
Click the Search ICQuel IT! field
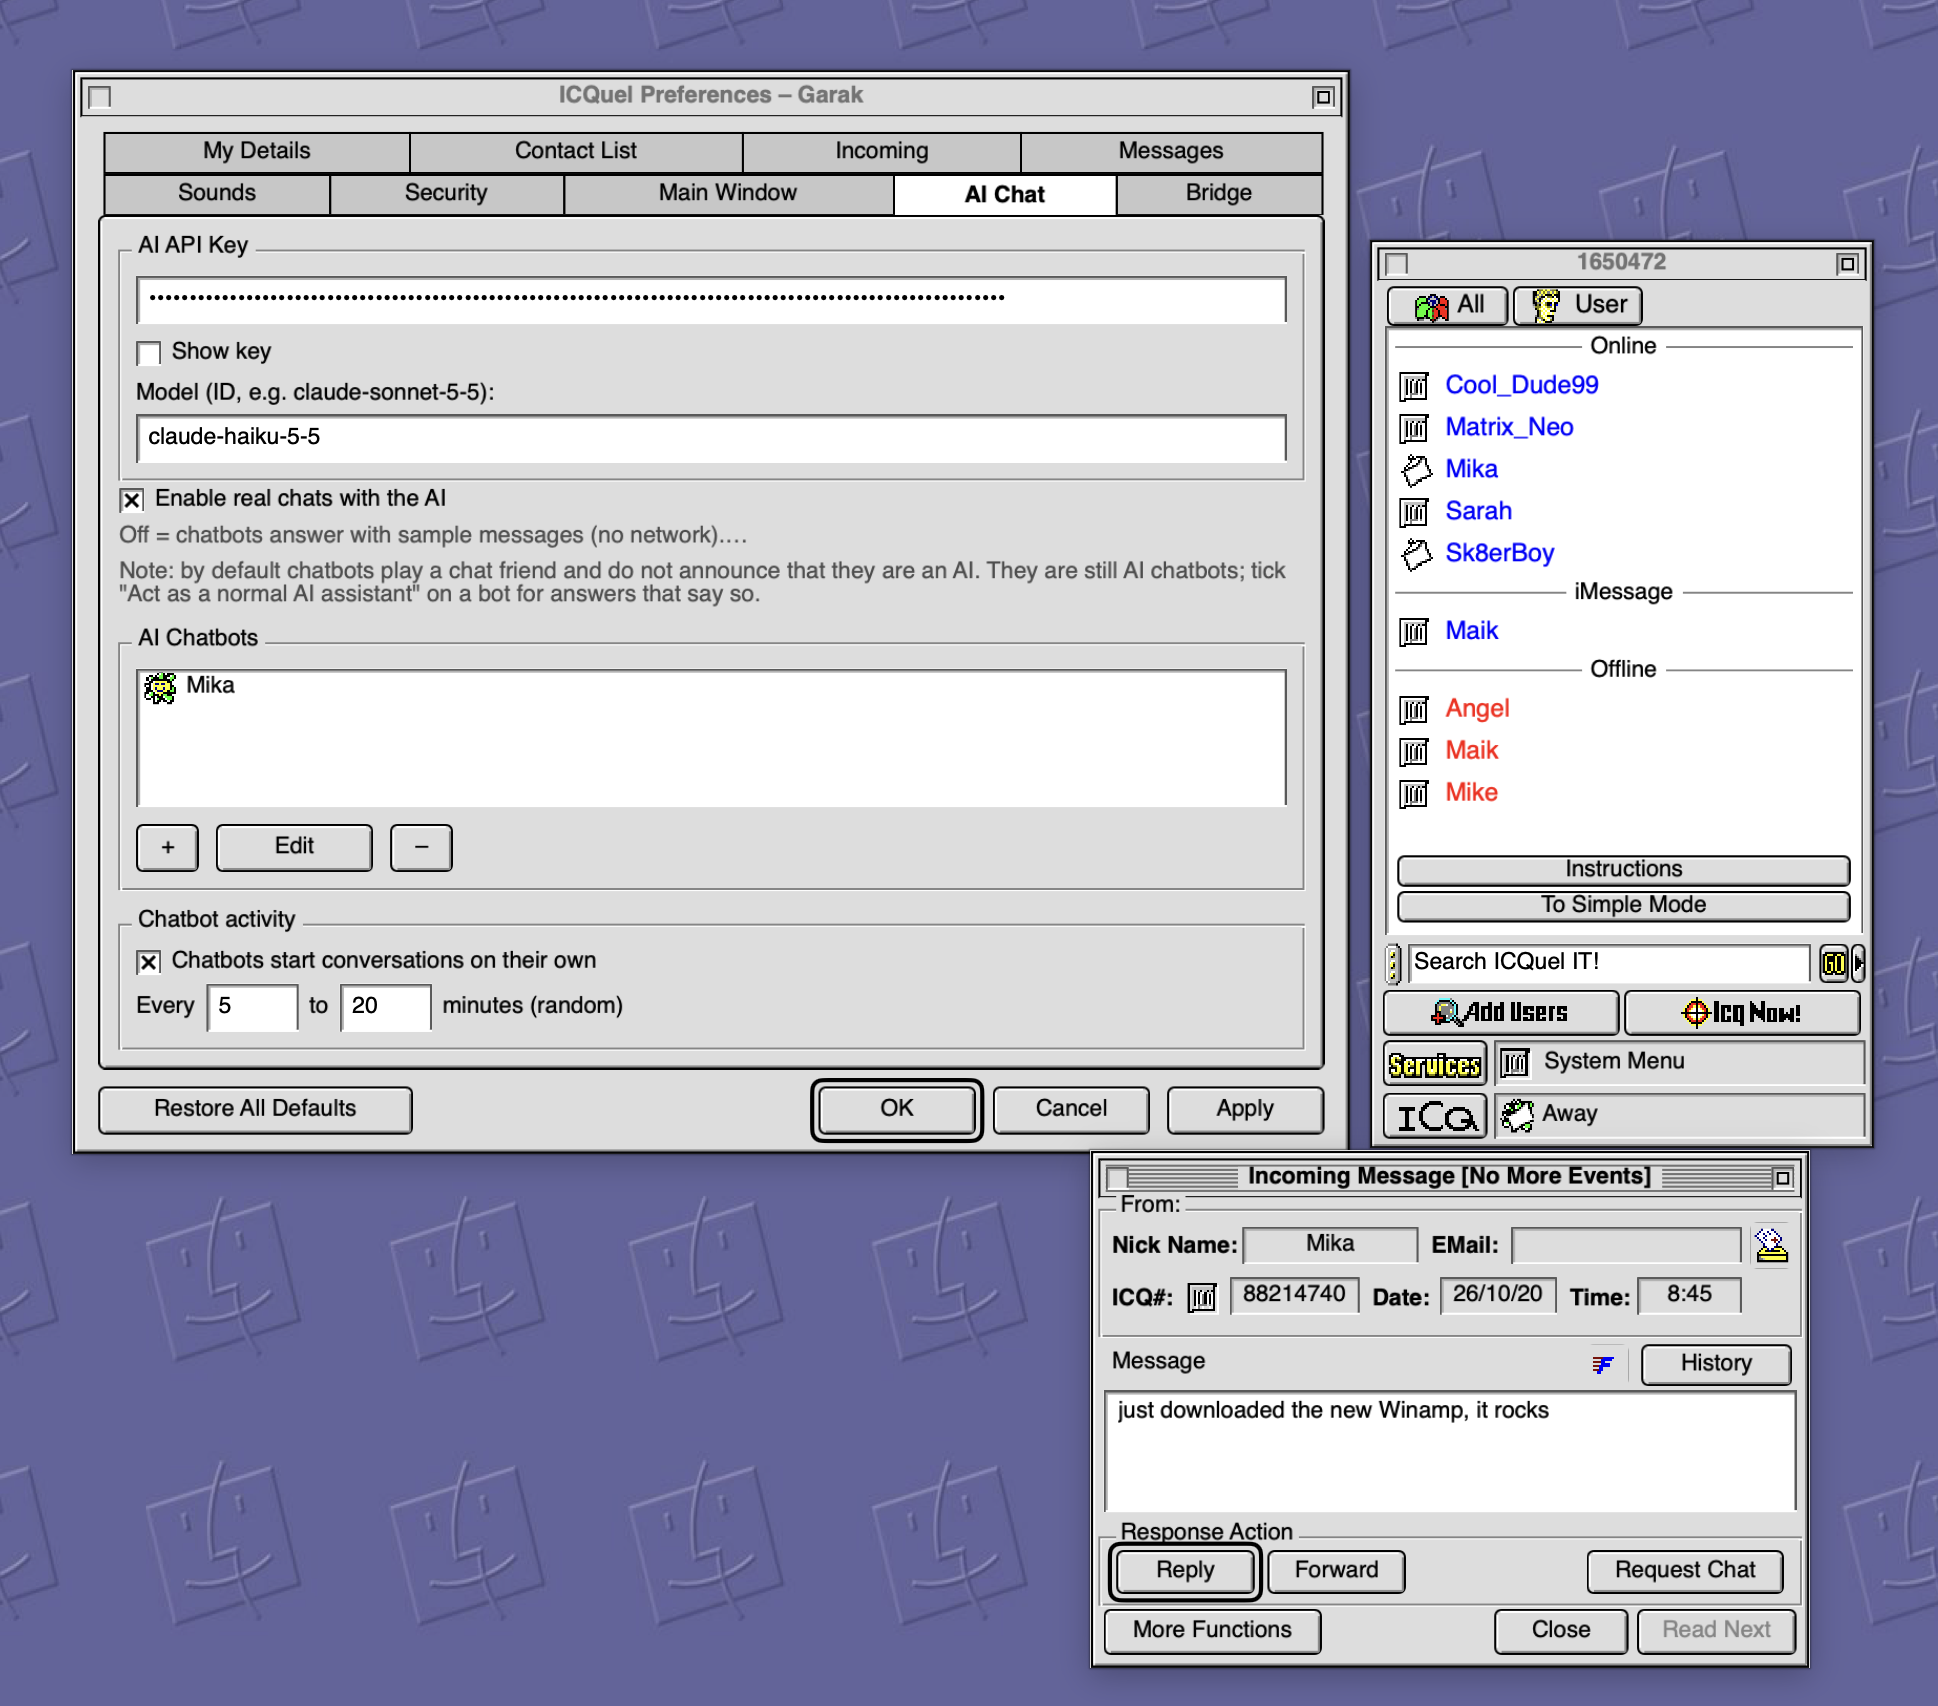[x=1608, y=963]
